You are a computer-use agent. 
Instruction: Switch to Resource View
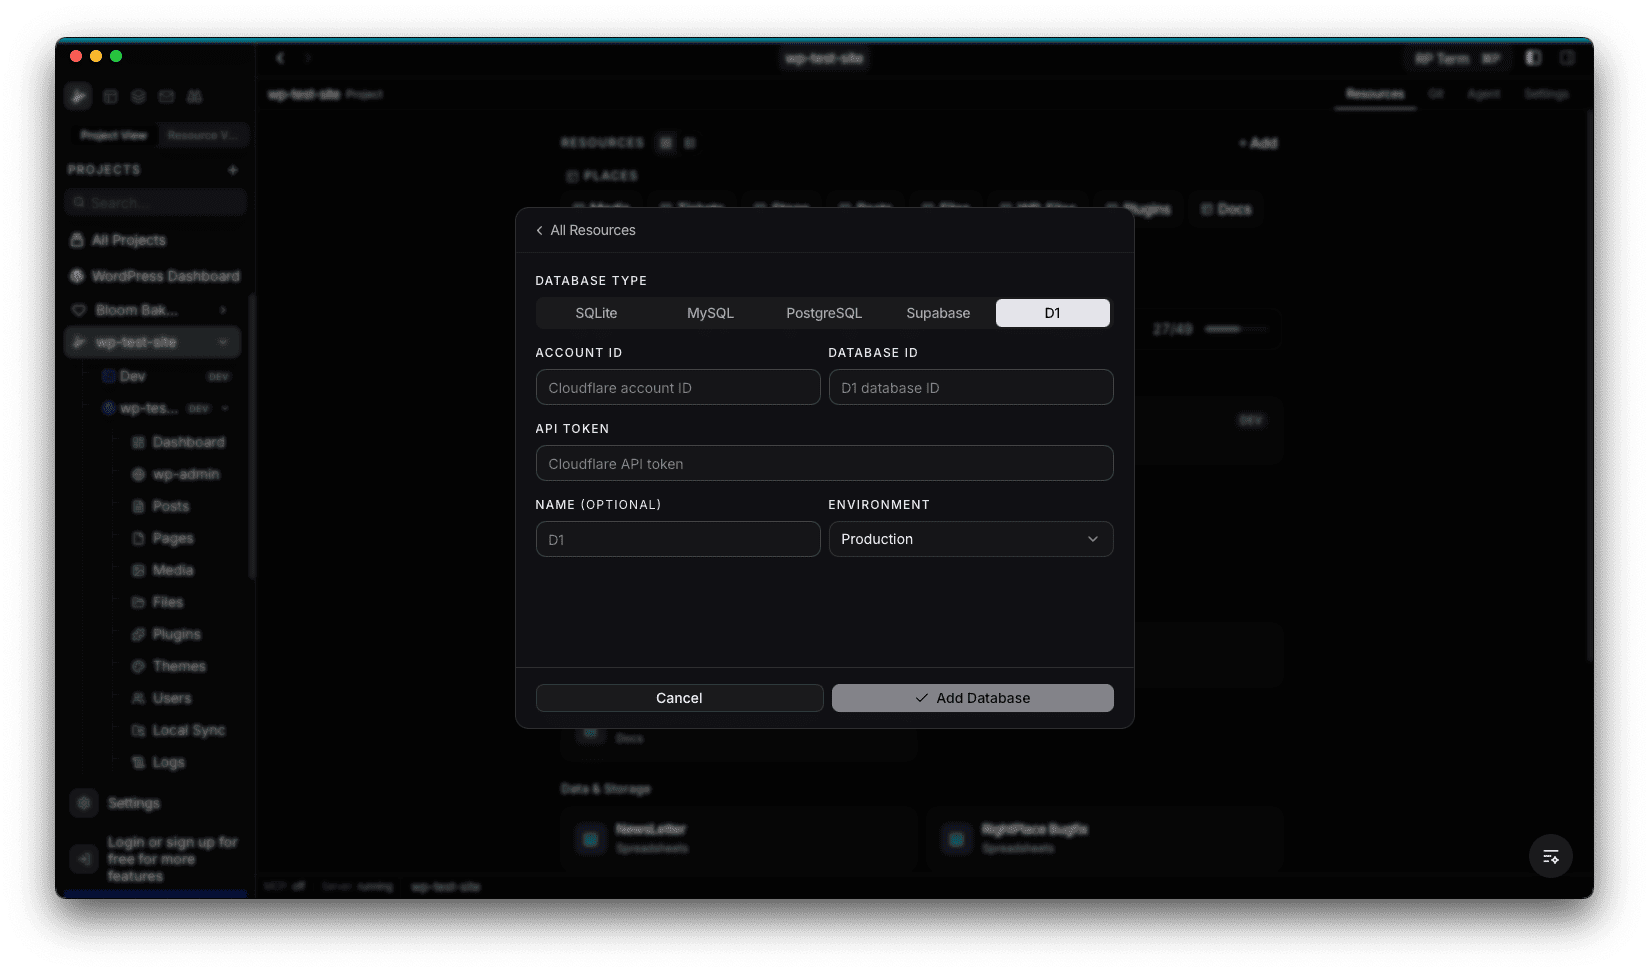(203, 135)
